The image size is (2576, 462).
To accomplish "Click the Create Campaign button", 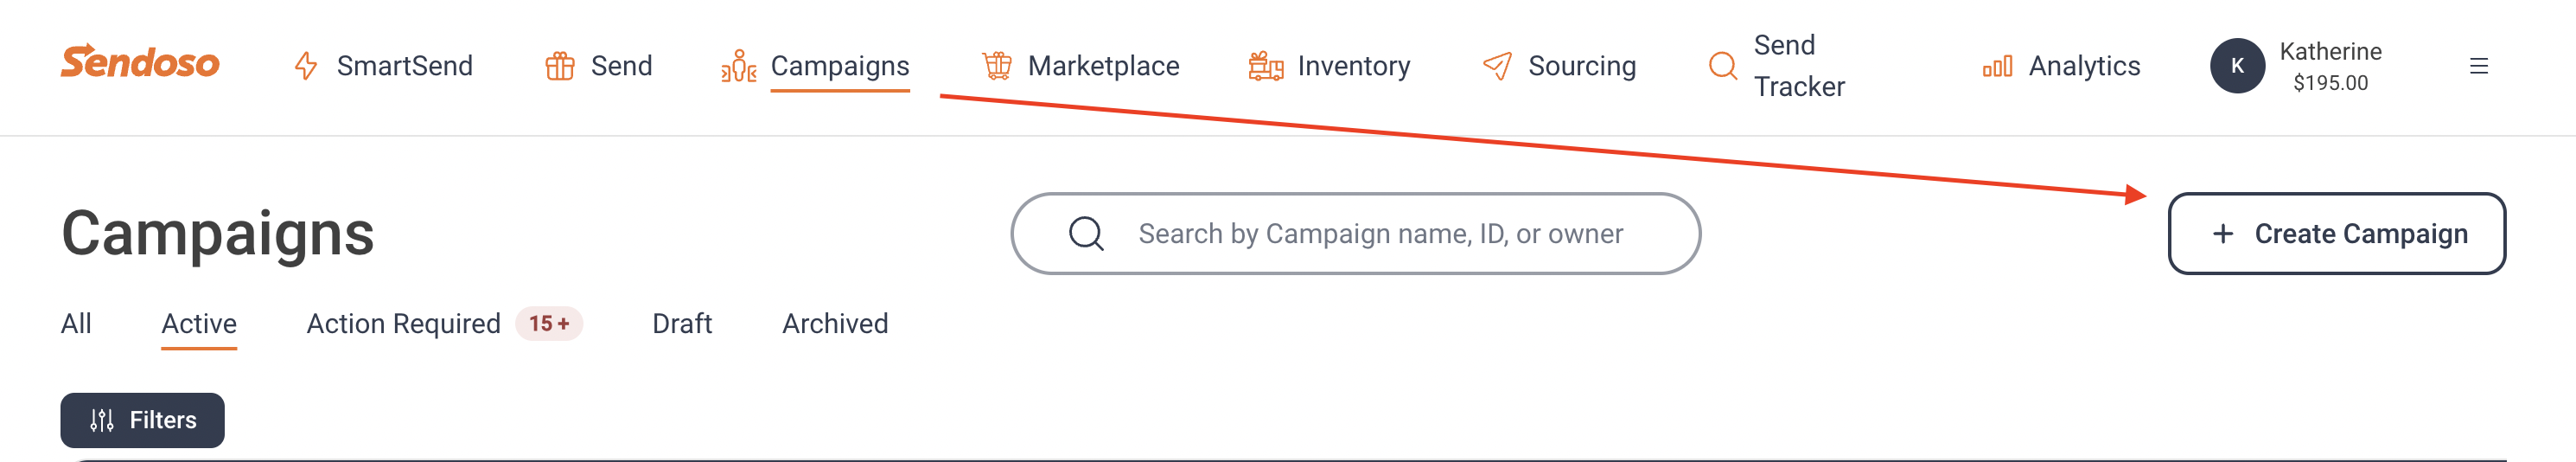I will [2336, 234].
